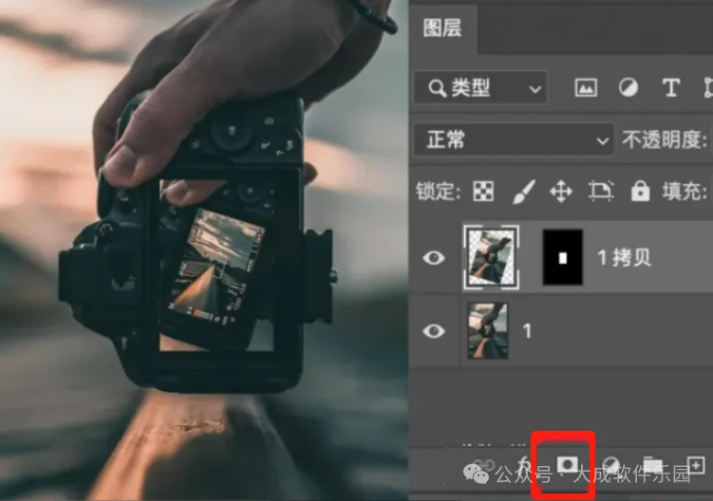Image resolution: width=713 pixels, height=501 pixels.
Task: Click the Create new group folder icon
Action: pos(653,465)
